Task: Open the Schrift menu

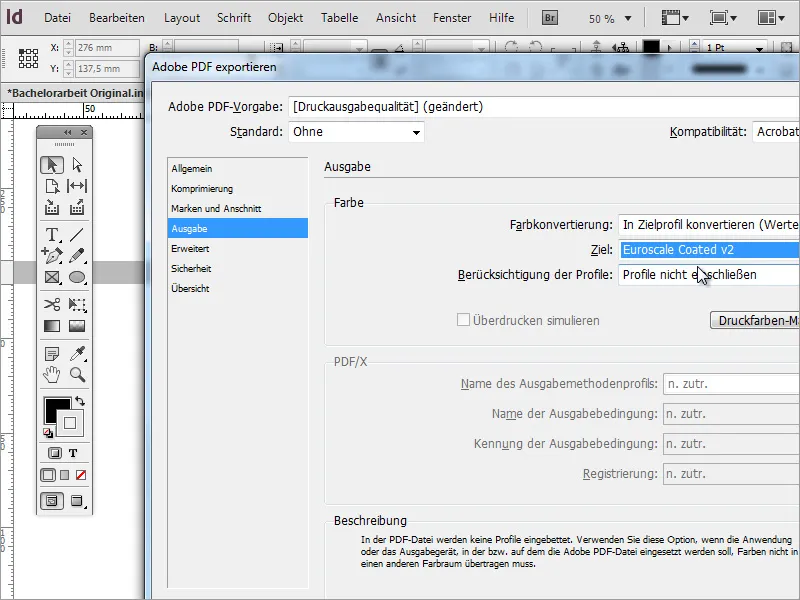Action: (234, 18)
